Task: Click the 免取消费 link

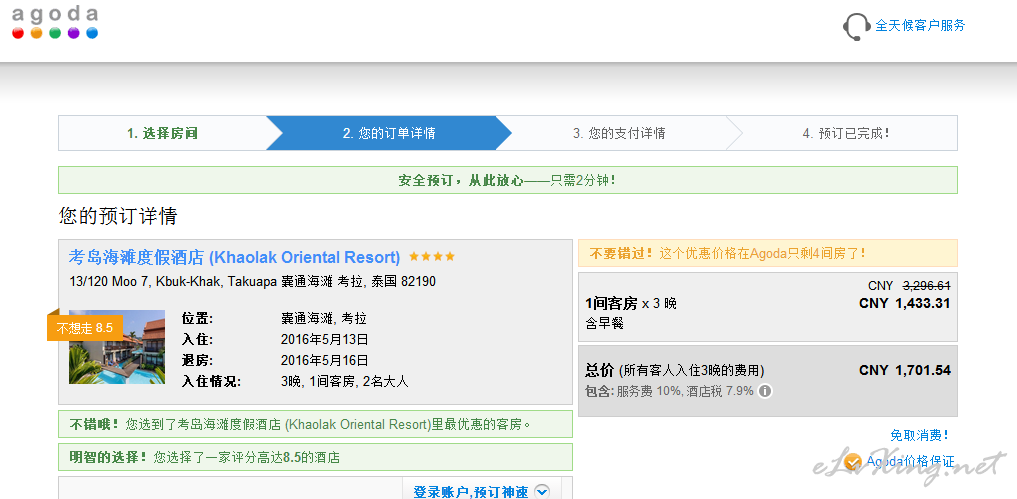Action: point(920,435)
